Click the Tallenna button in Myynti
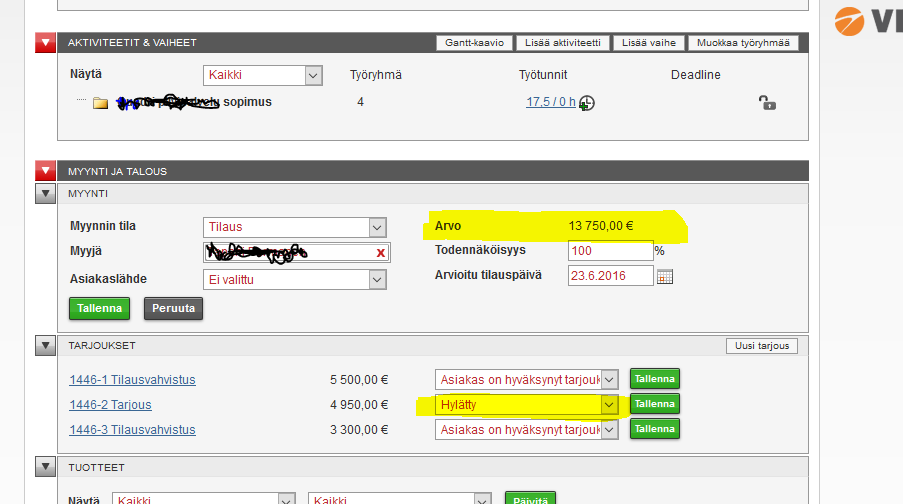The height and width of the screenshot is (504, 903). tap(100, 308)
